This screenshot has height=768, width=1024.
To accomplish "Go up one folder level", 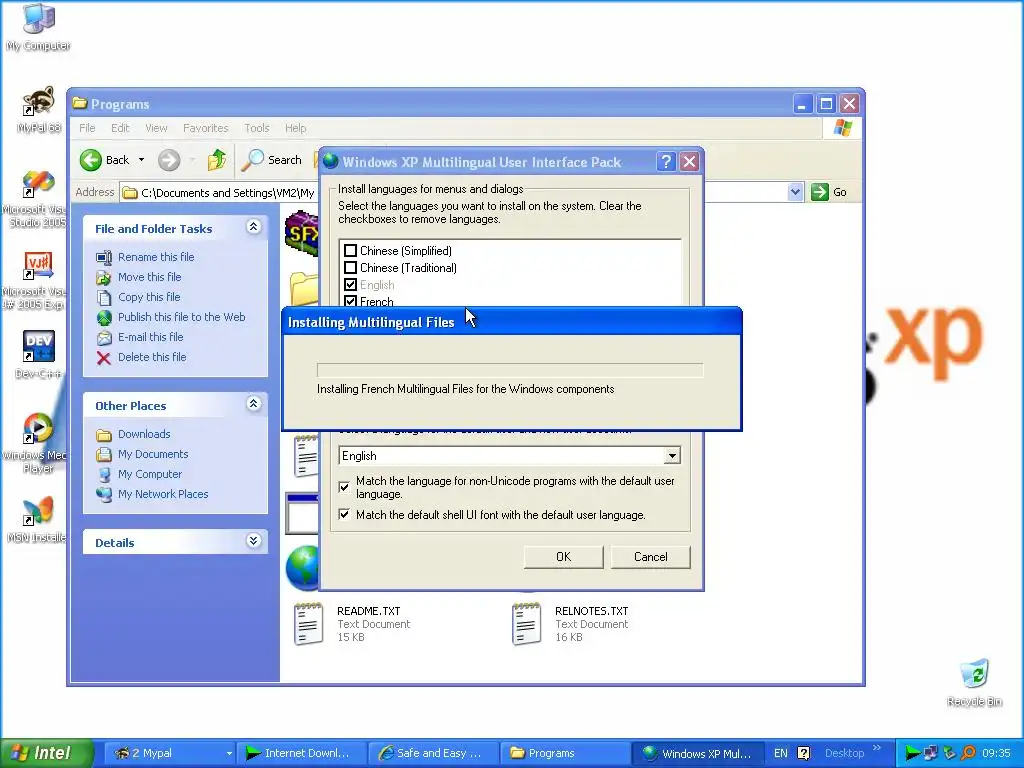I will [217, 160].
